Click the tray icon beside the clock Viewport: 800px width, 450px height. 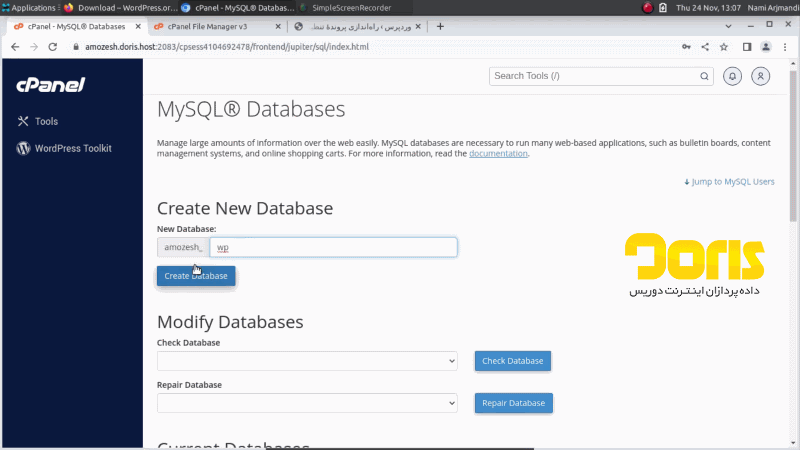(x=663, y=8)
